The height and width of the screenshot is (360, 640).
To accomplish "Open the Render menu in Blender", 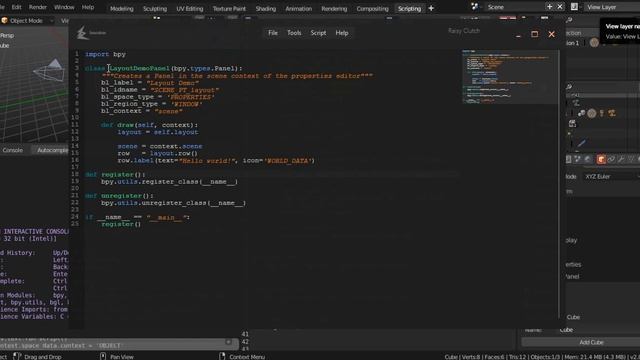I will [x=38, y=7].
